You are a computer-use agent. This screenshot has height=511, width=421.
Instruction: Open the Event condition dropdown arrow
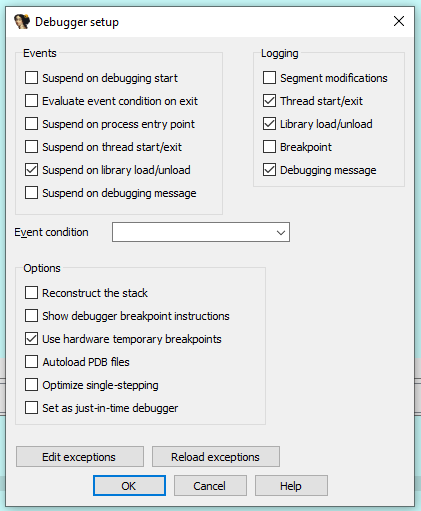point(281,232)
